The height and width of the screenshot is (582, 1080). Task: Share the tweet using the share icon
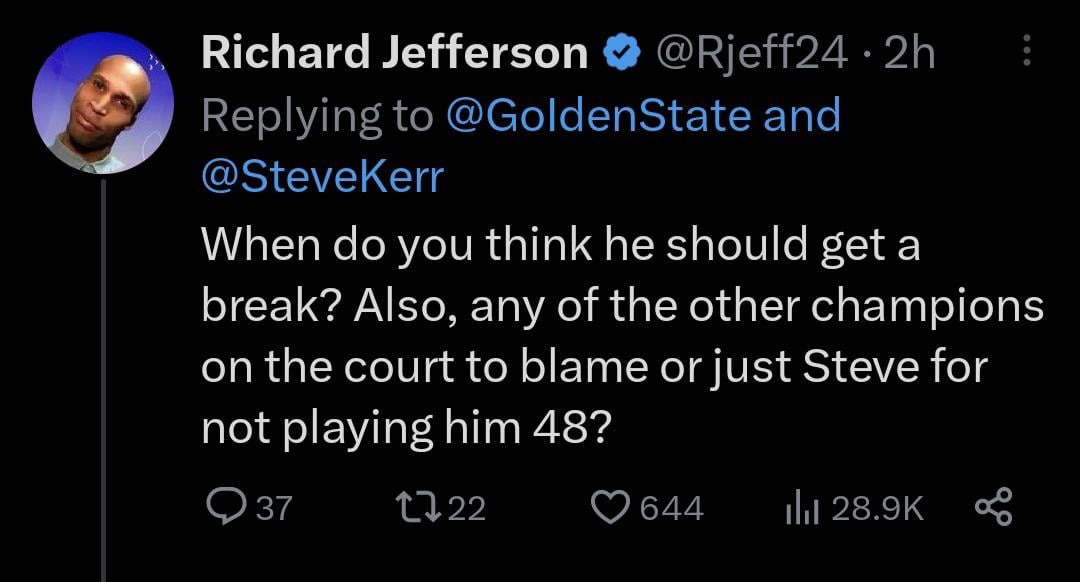pos(994,508)
